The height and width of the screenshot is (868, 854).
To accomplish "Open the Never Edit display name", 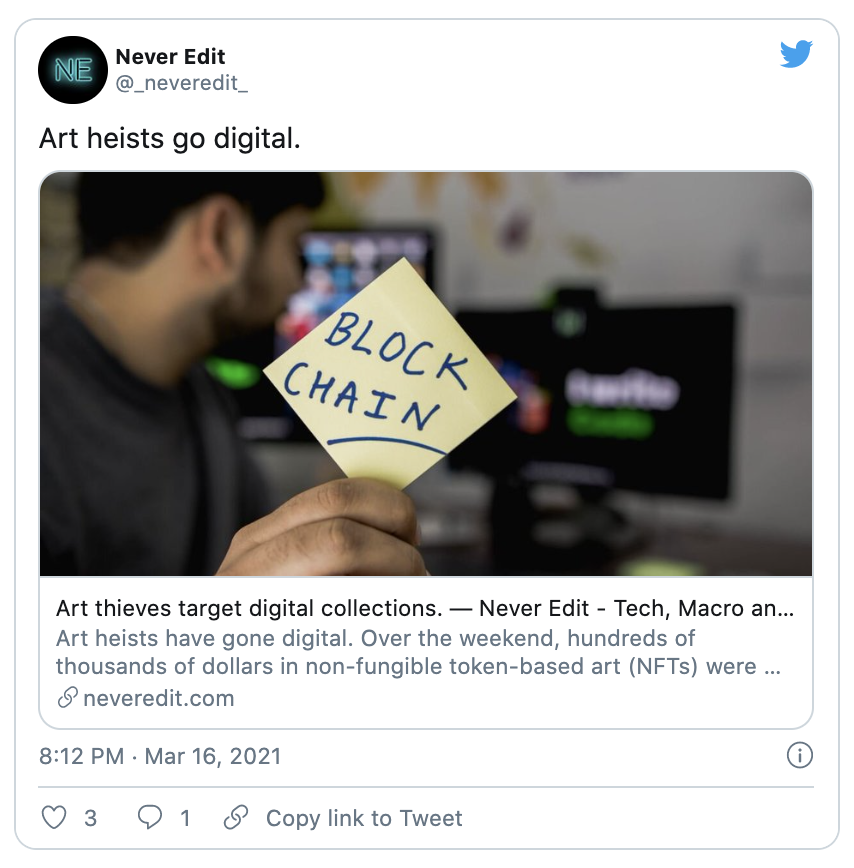I will point(170,56).
